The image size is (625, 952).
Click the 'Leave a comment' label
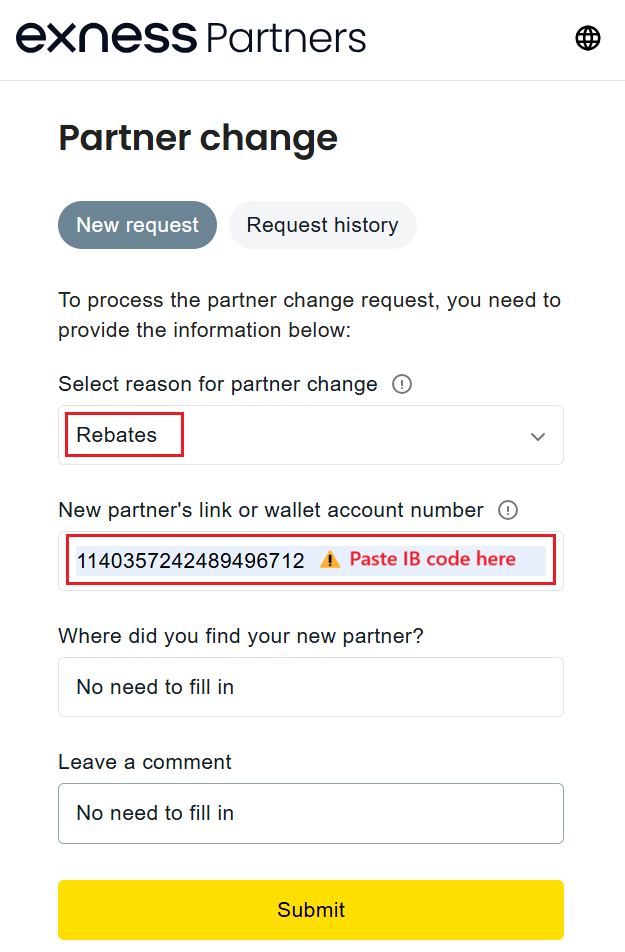click(x=145, y=762)
